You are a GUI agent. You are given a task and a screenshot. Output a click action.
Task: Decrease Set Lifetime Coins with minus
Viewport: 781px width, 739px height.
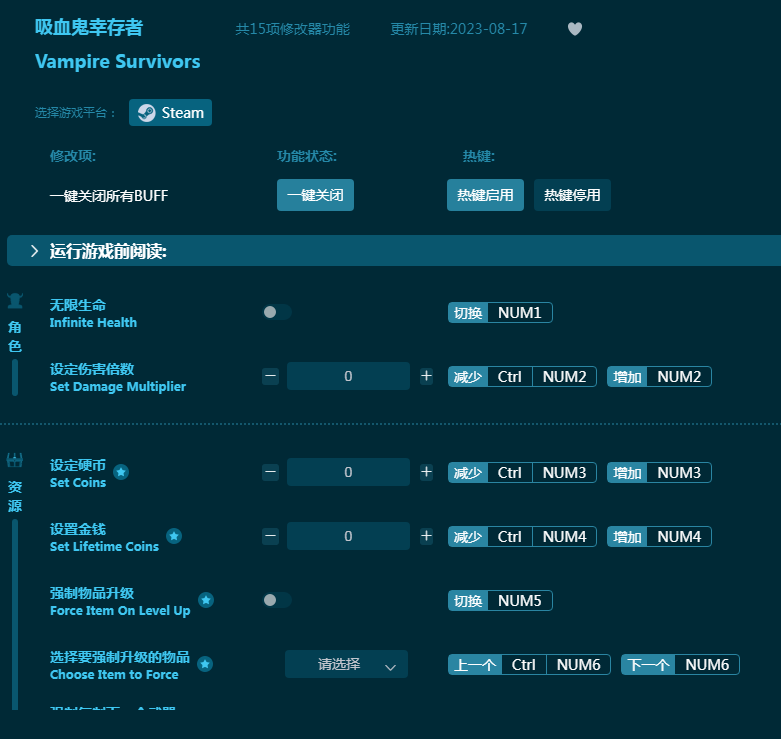pyautogui.click(x=270, y=536)
